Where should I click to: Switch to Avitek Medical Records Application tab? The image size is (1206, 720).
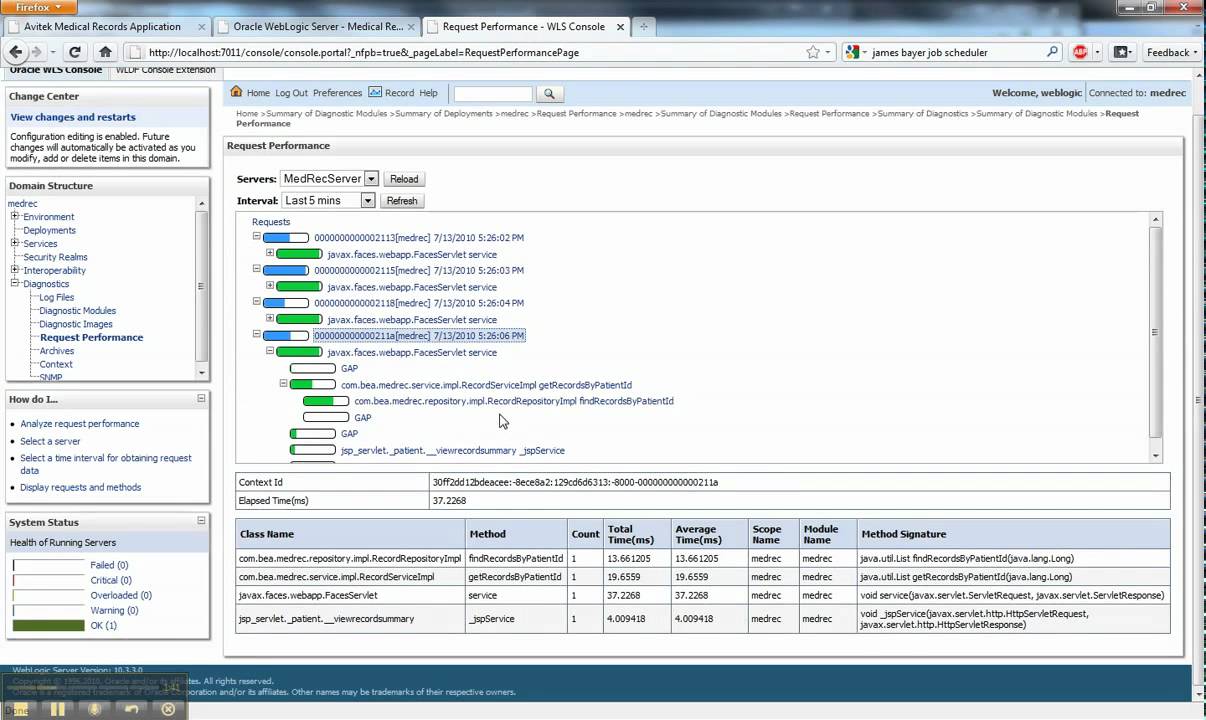tap(102, 27)
